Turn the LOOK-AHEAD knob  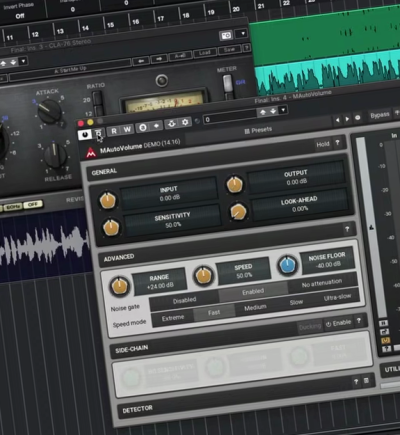pyautogui.click(x=238, y=212)
